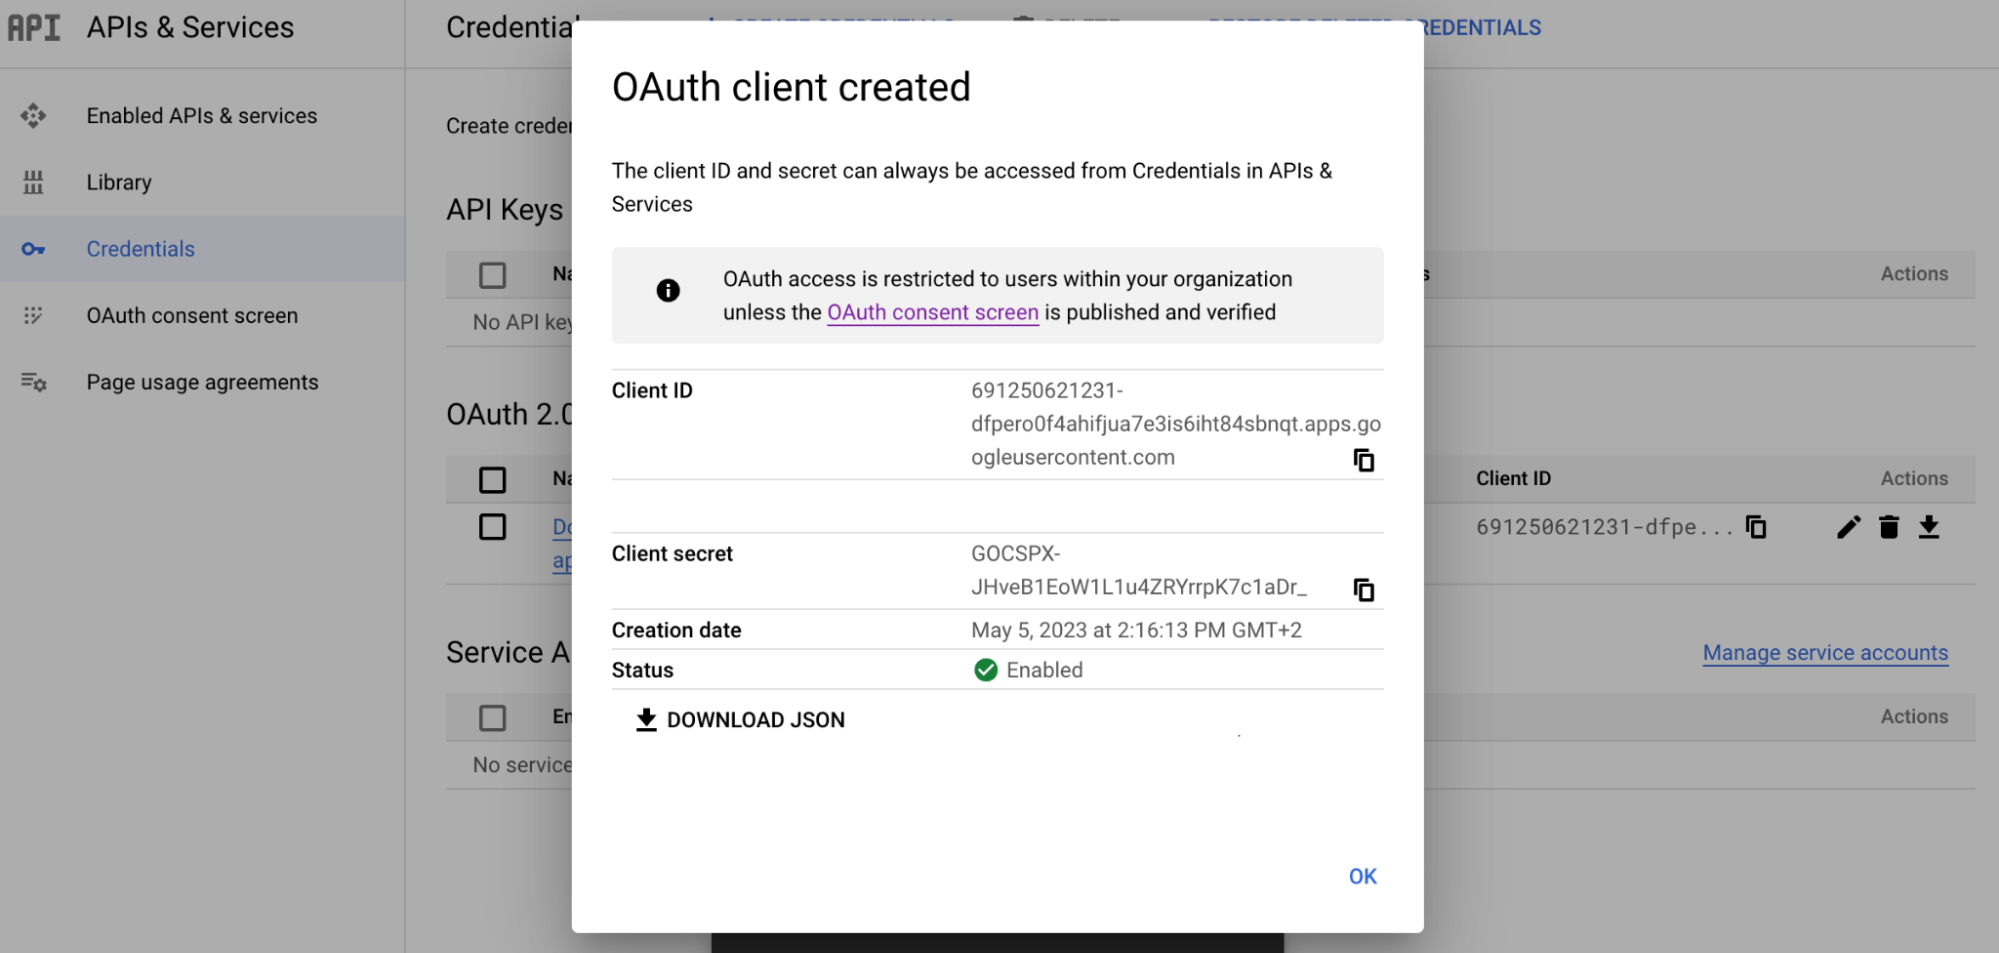This screenshot has height=953, width=1999.
Task: Delete the OAuth client with the trash icon
Action: click(x=1888, y=527)
